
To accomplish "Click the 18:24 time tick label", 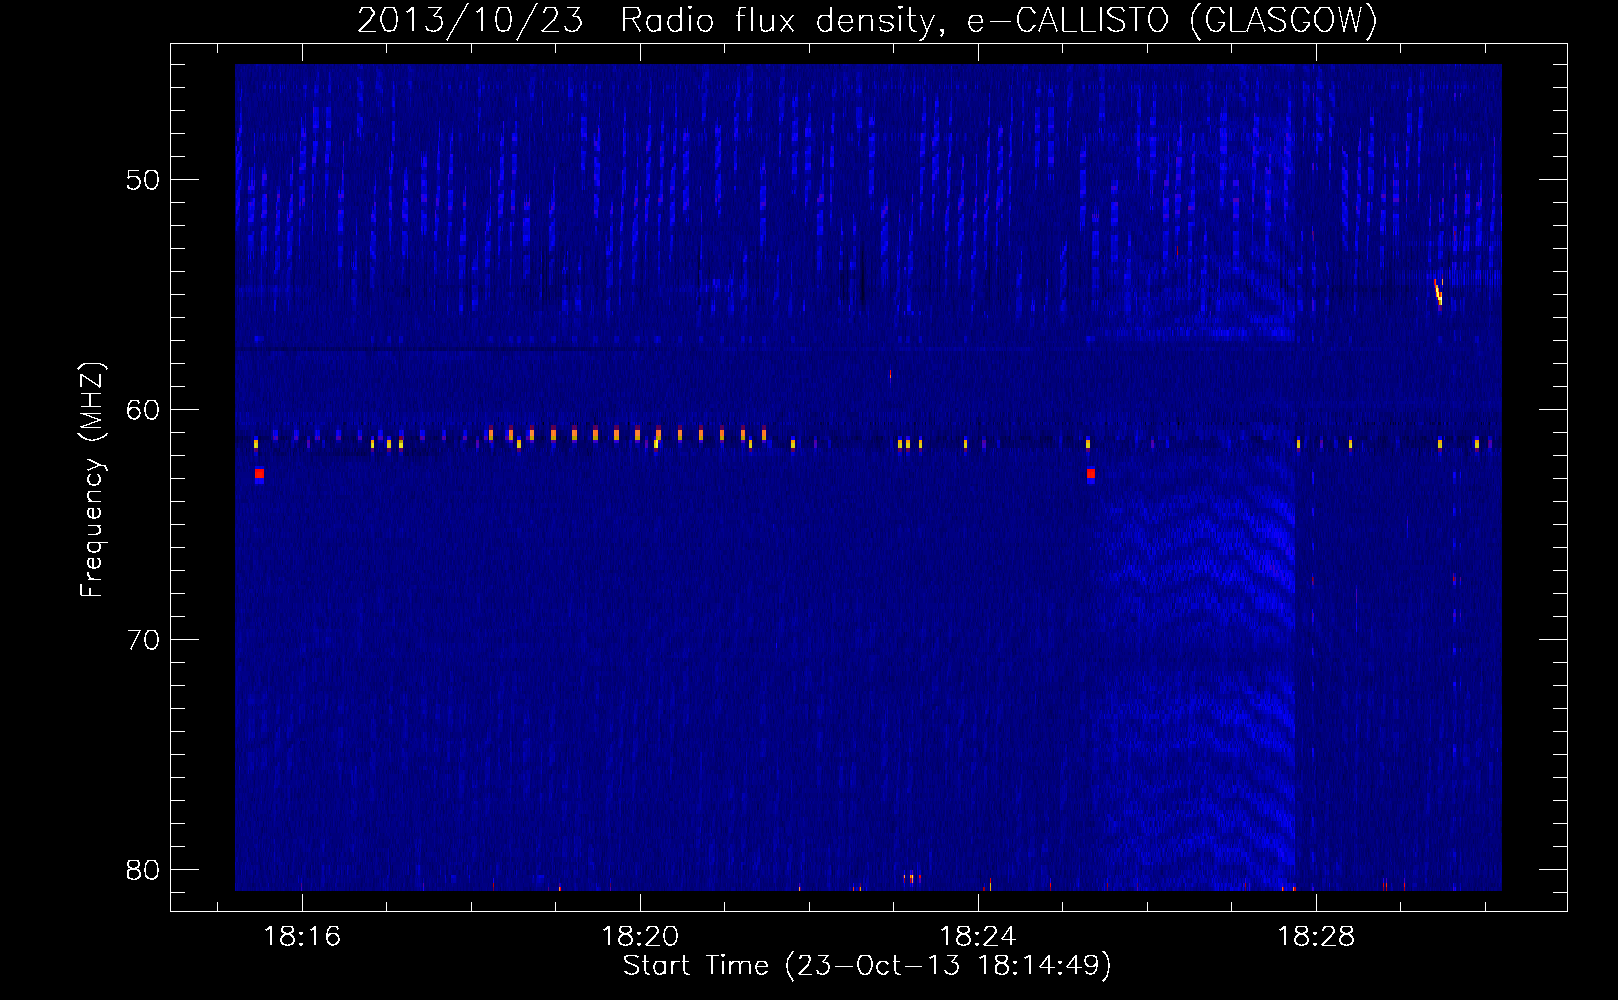I will pyautogui.click(x=978, y=937).
